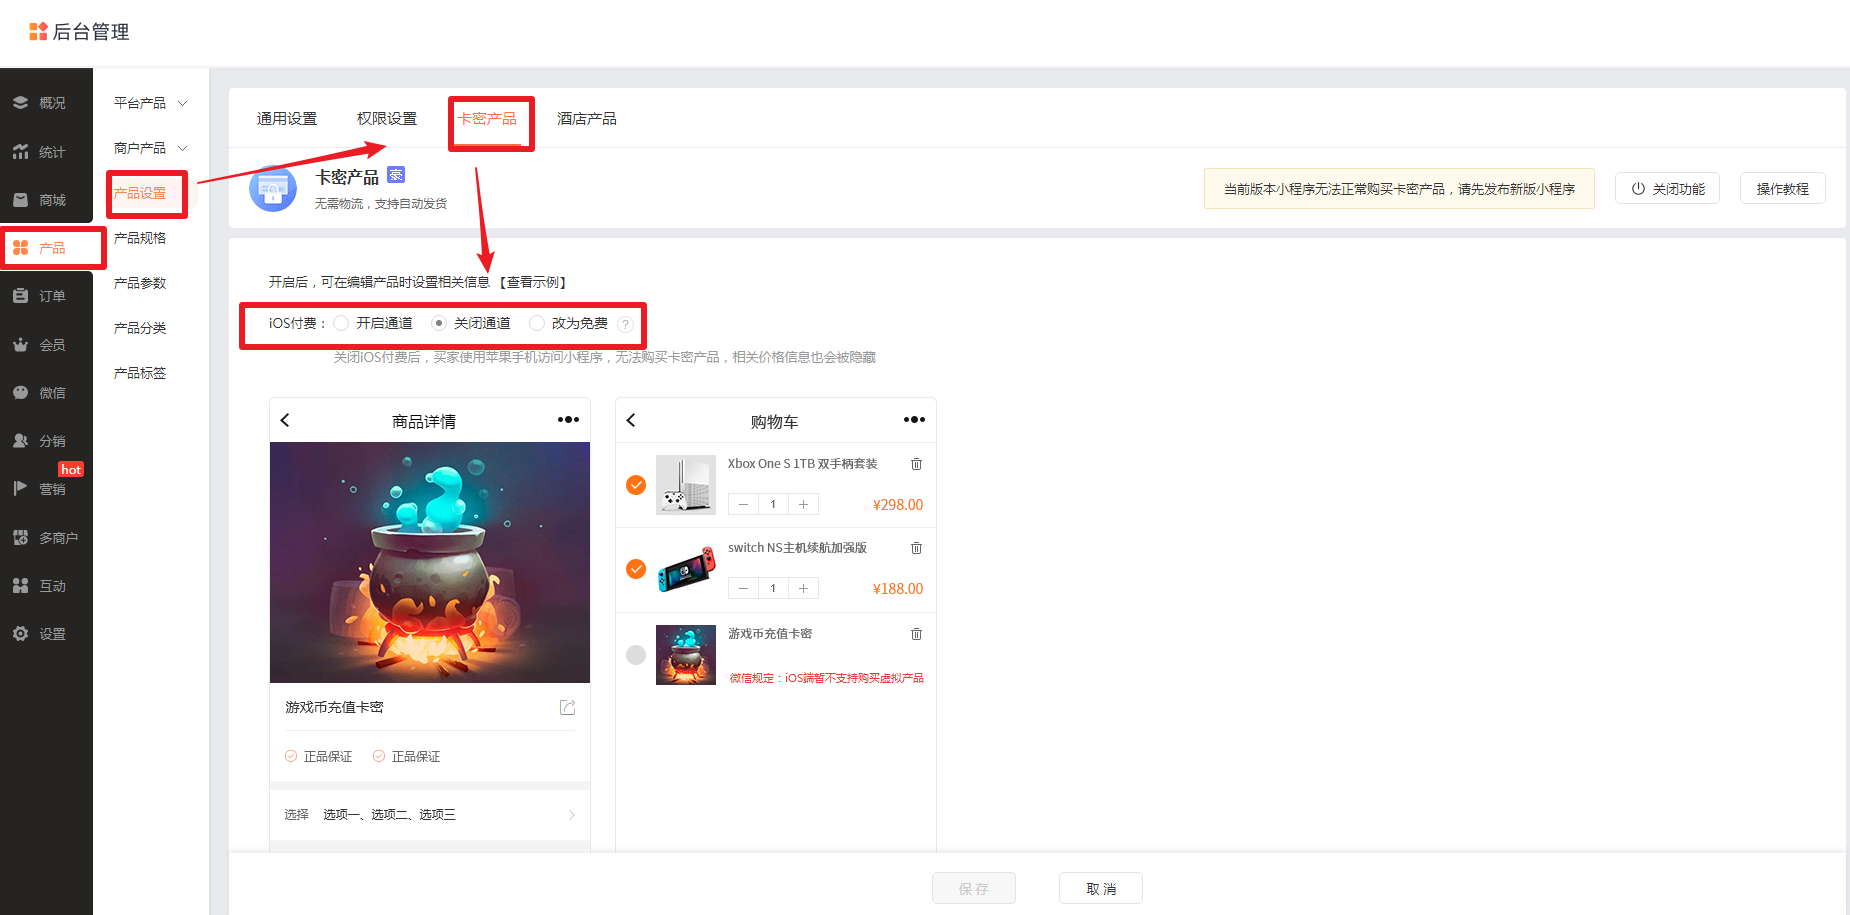Open 产品设置 in the submenu
Image resolution: width=1850 pixels, height=915 pixels.
(140, 193)
